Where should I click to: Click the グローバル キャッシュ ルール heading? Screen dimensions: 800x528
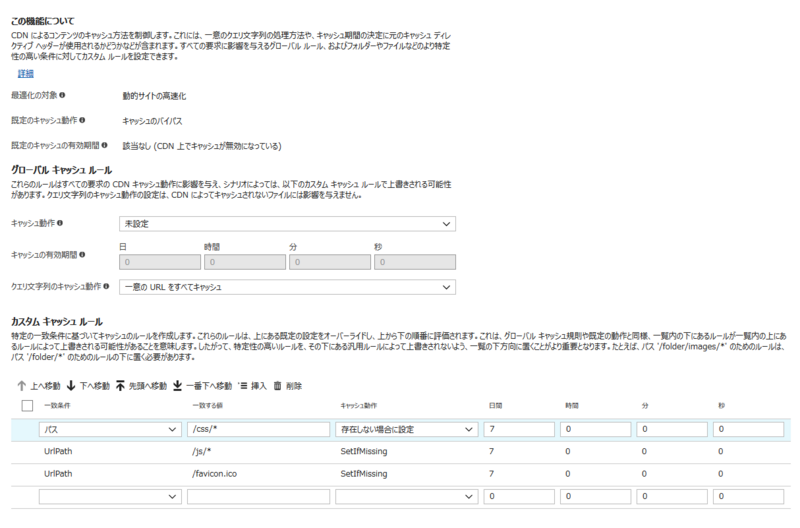tap(61, 170)
